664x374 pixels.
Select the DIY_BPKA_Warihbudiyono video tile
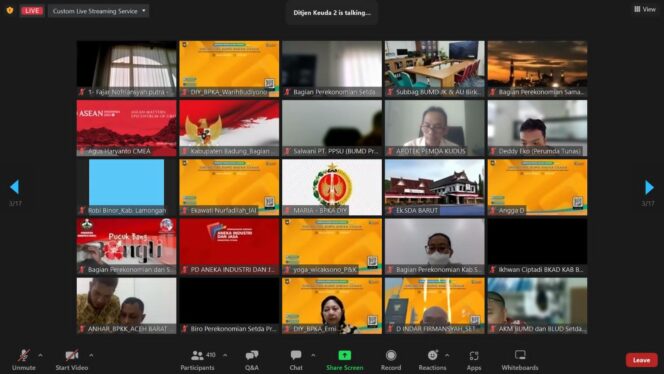click(x=229, y=69)
